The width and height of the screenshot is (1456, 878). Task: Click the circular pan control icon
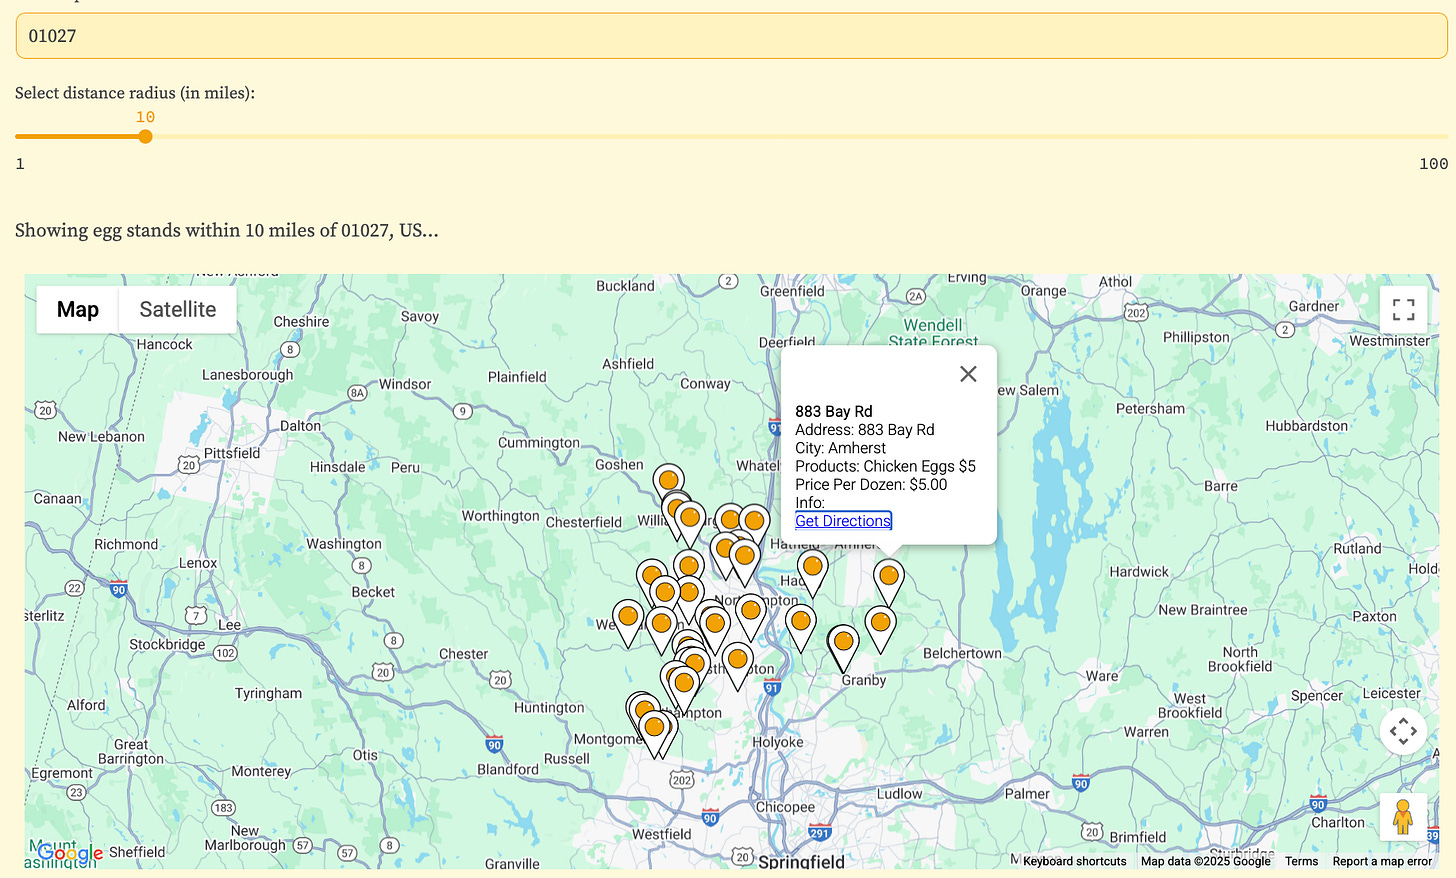click(1403, 731)
